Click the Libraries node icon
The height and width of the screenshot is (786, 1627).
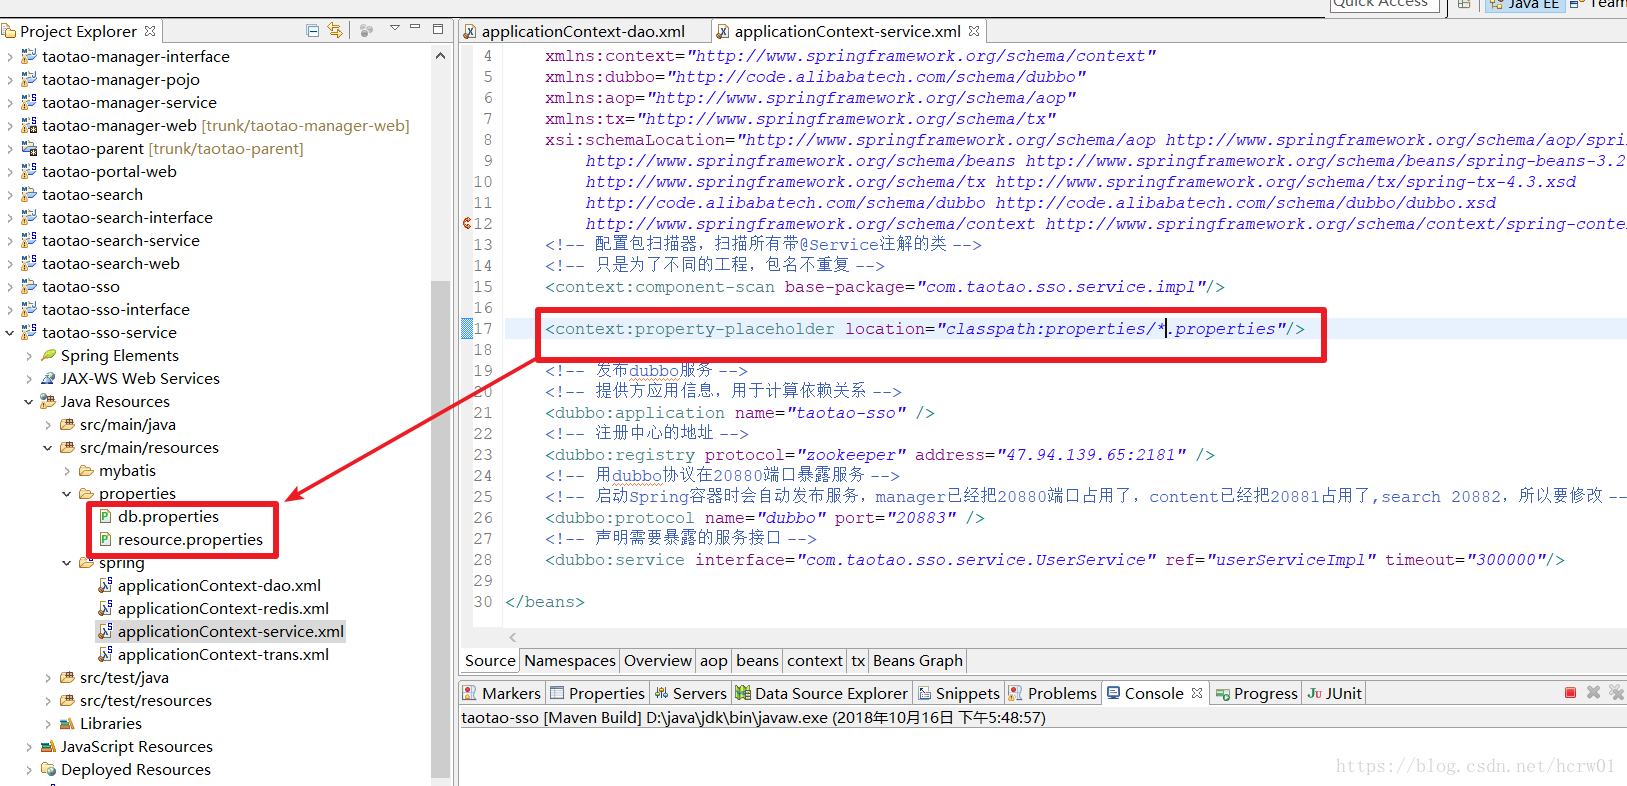pos(67,724)
